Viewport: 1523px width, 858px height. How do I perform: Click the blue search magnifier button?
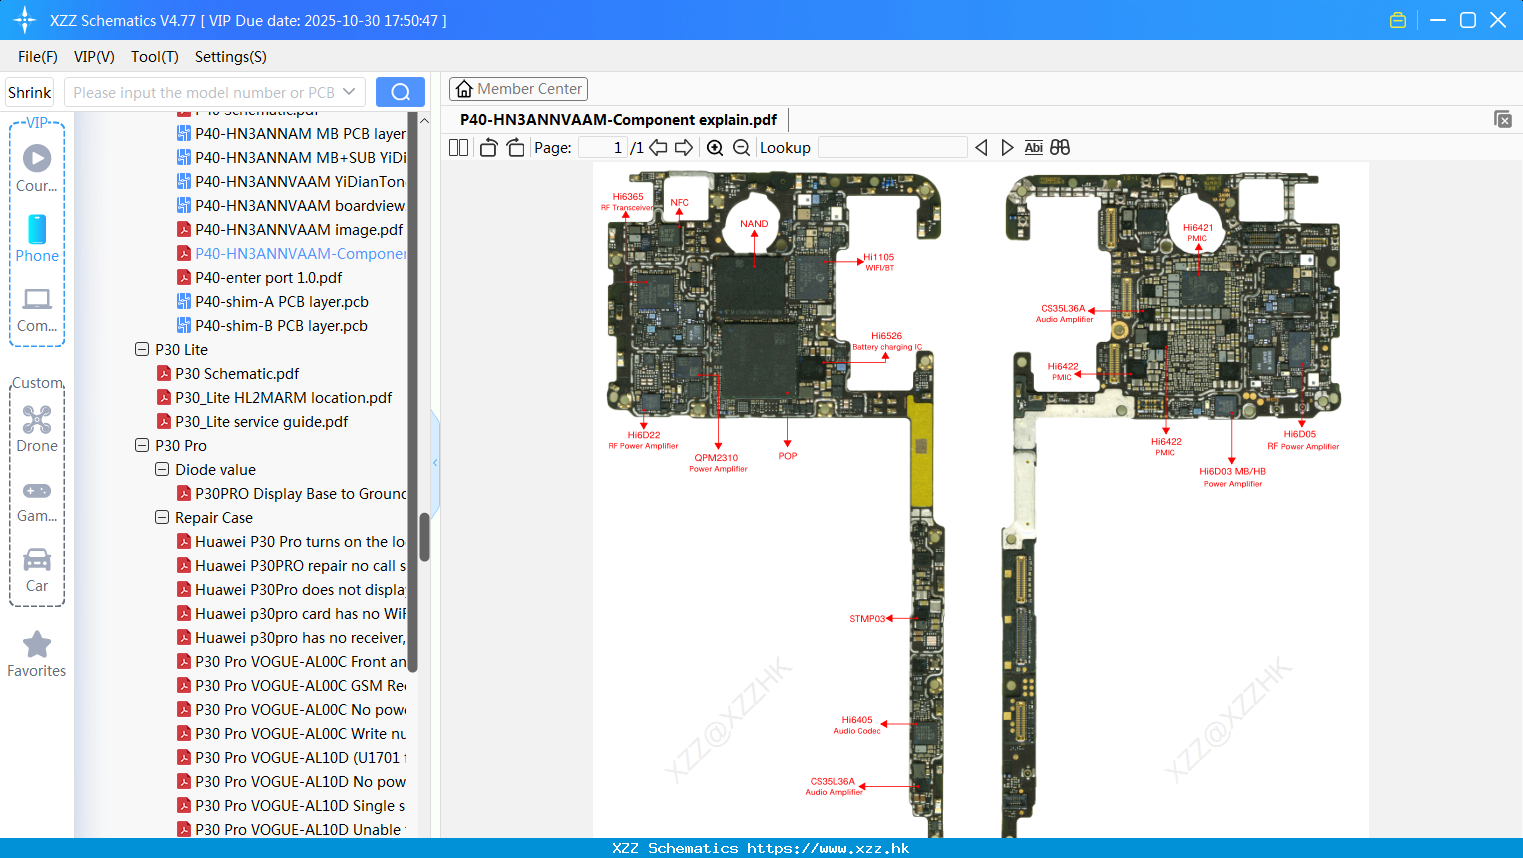click(400, 92)
